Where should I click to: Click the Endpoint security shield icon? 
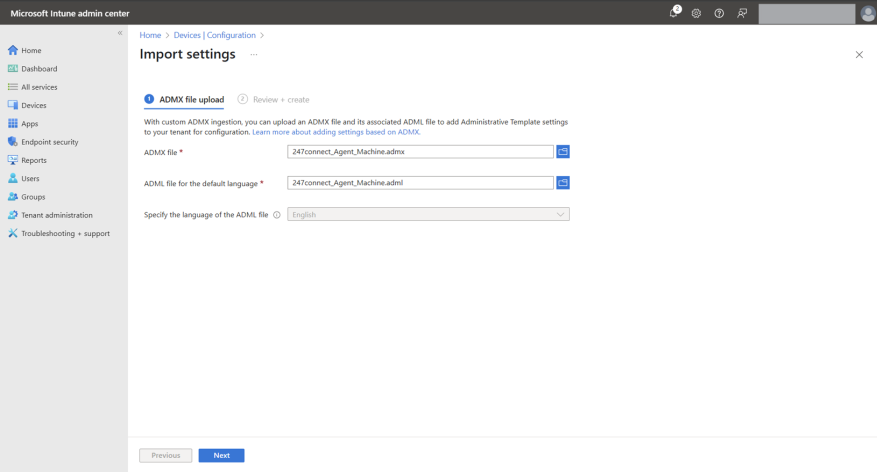click(13, 141)
